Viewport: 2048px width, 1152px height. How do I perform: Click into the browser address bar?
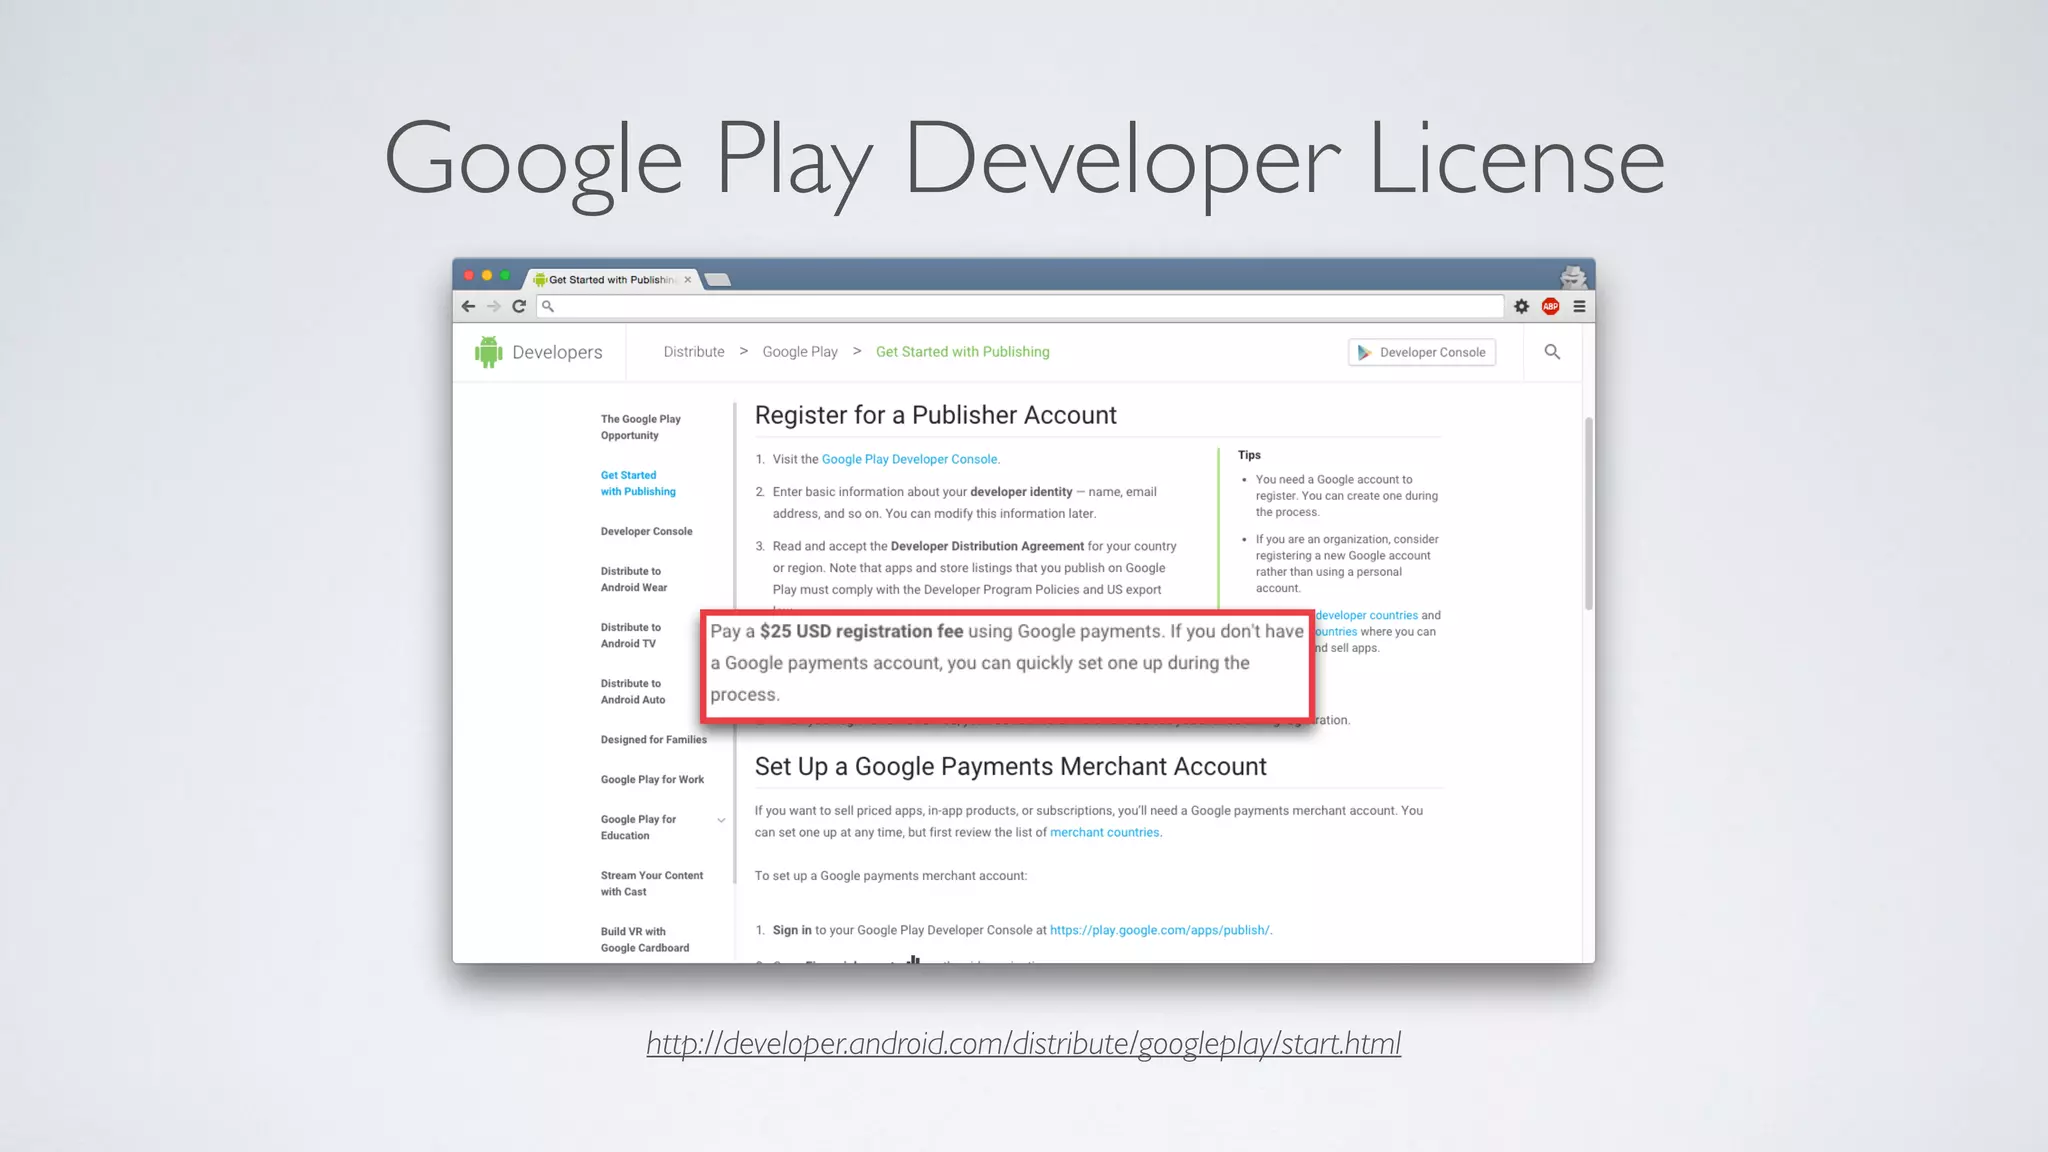(x=1020, y=307)
